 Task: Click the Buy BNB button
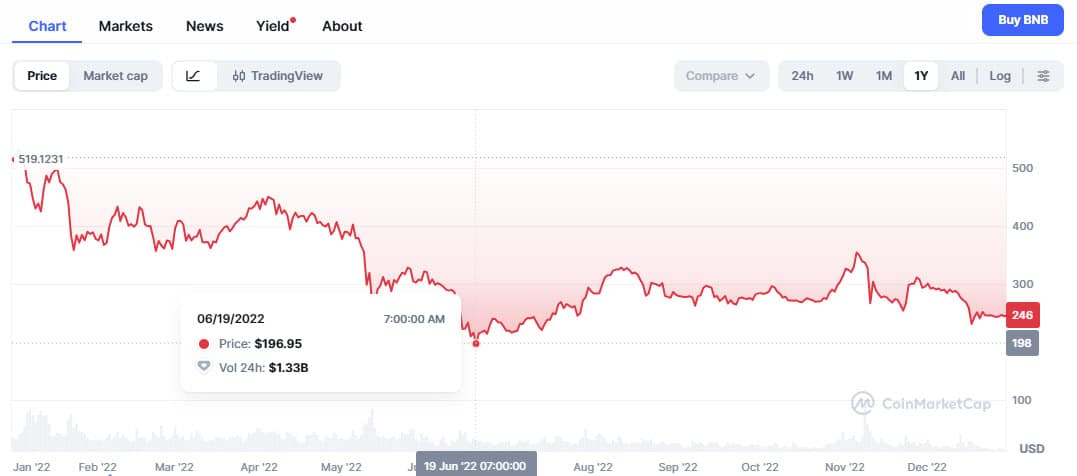[1022, 20]
